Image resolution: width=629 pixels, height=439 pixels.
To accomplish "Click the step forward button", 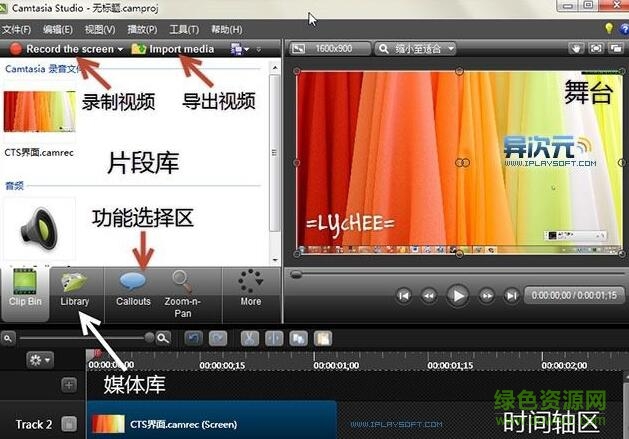I will pyautogui.click(x=487, y=296).
